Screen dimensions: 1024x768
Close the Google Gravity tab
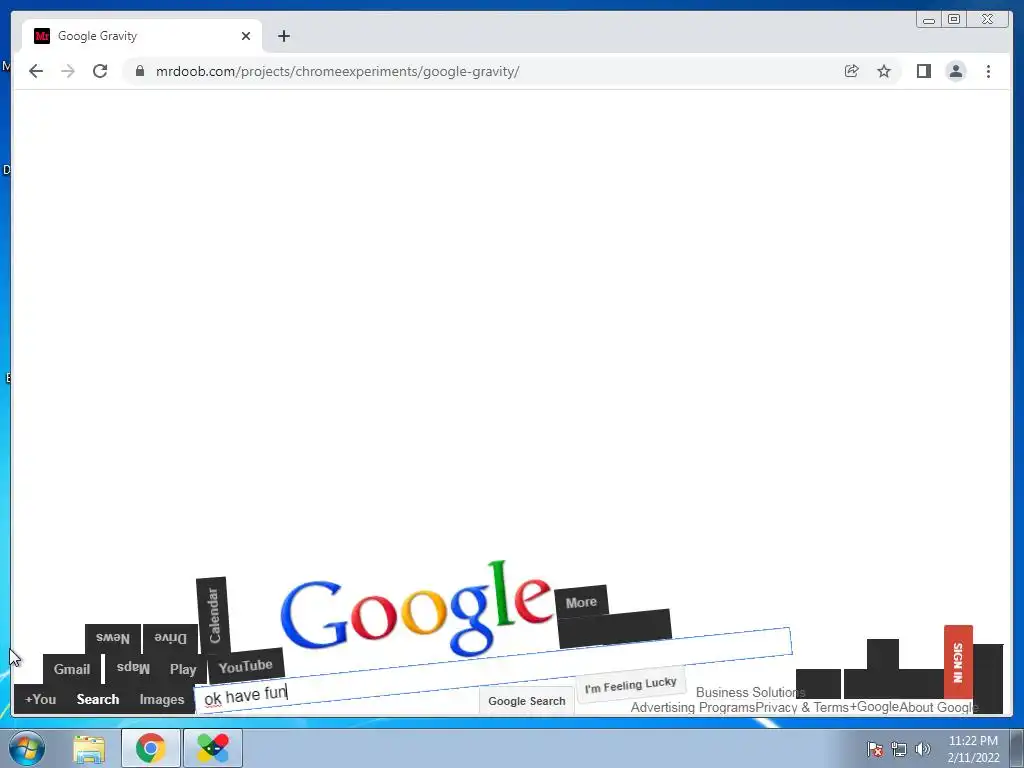[246, 36]
